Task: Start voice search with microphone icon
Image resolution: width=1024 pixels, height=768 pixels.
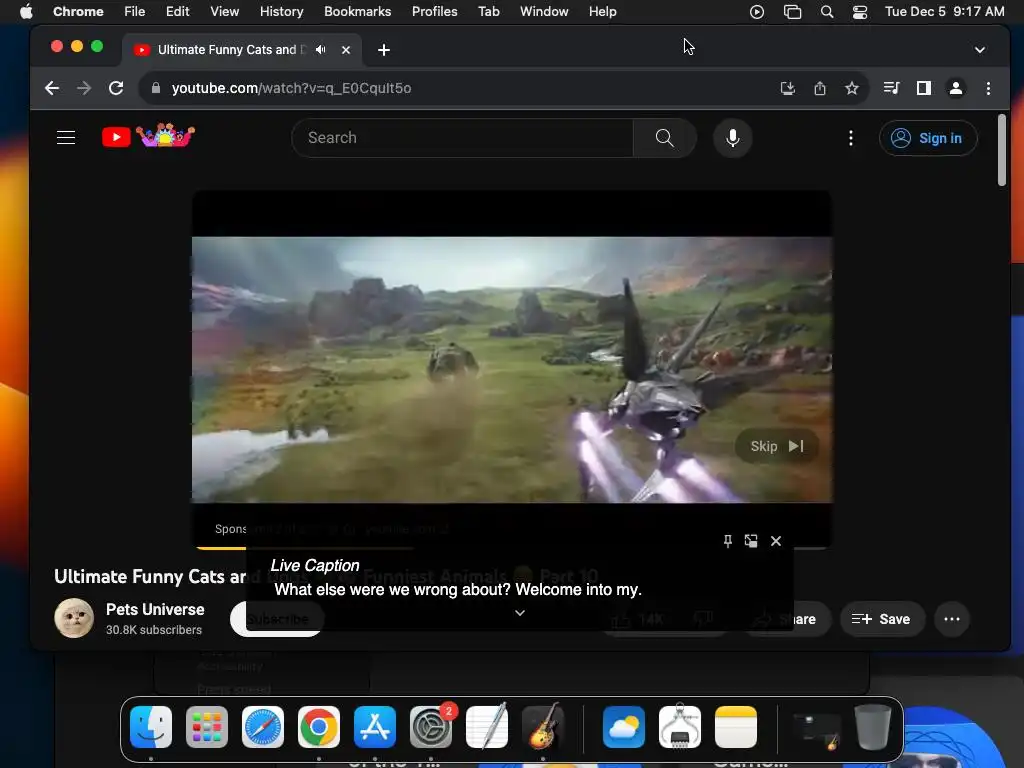Action: pyautogui.click(x=733, y=138)
